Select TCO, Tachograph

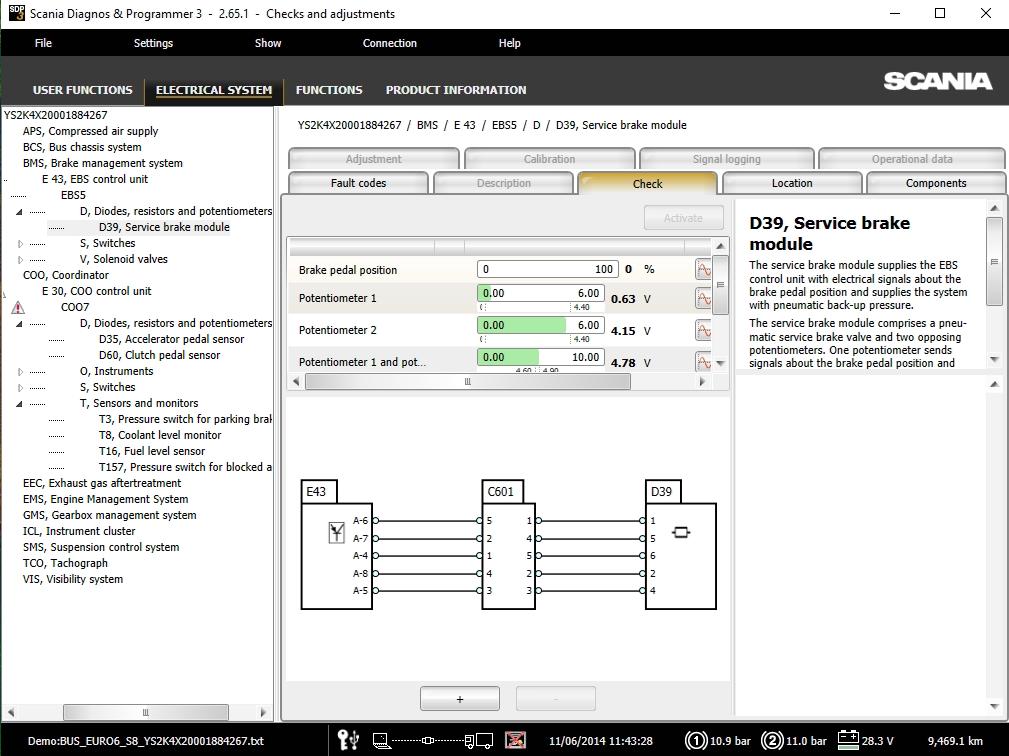coord(65,563)
